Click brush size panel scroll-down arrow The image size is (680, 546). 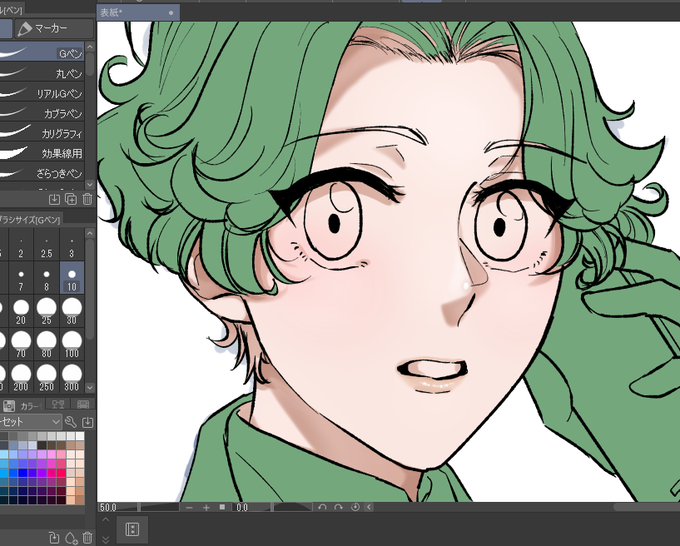click(x=90, y=387)
